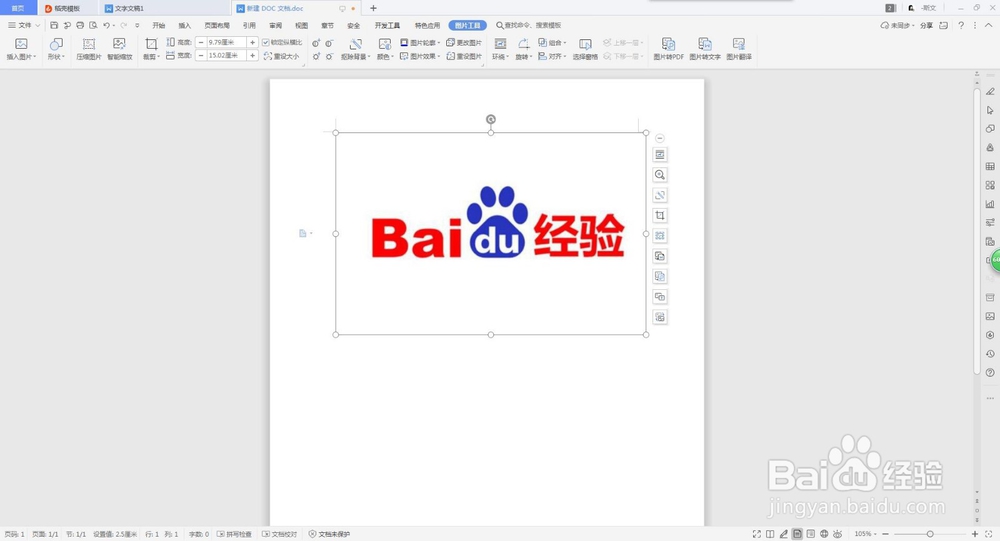
Task: Click the width field showing 15.02厘米
Action: [226, 56]
